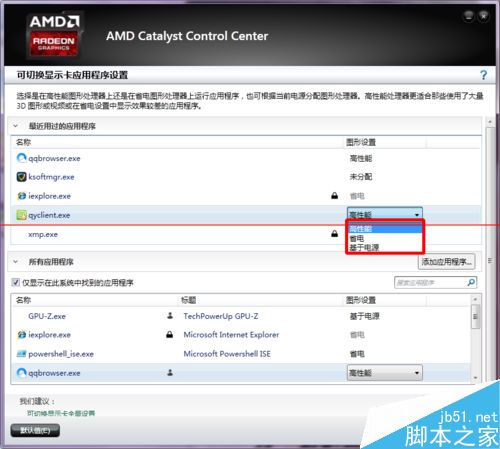Click the powershell_ise.exe icon
This screenshot has height=449, width=500.
coord(22,353)
